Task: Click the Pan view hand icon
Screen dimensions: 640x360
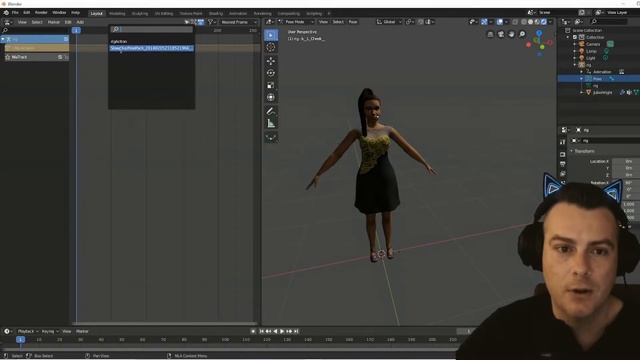Action: (x=511, y=34)
